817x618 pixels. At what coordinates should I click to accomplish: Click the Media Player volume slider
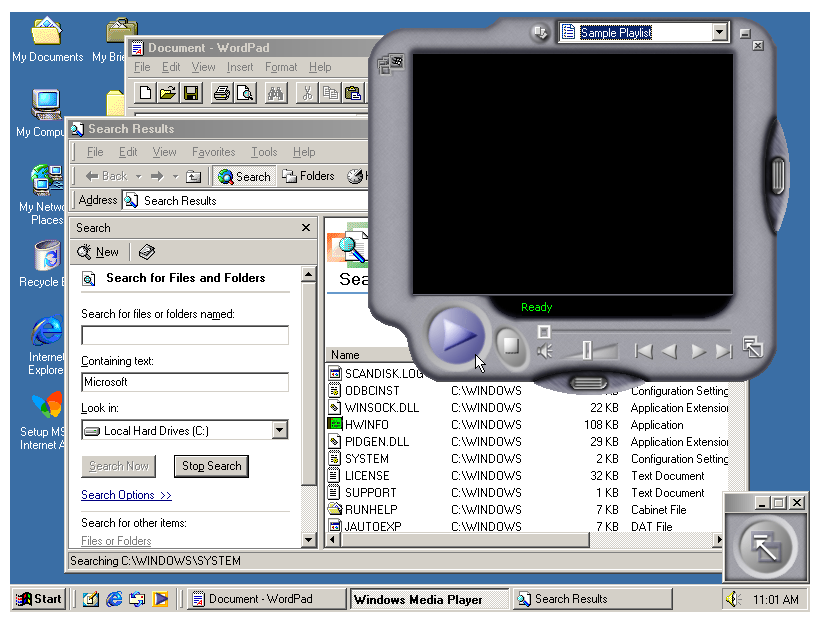(x=587, y=350)
